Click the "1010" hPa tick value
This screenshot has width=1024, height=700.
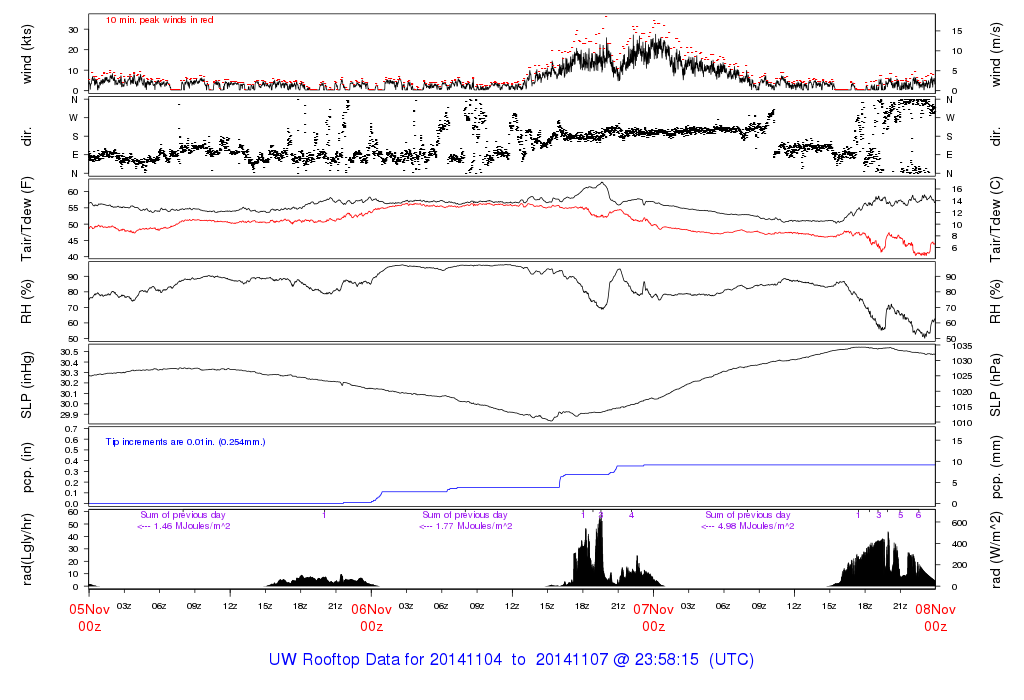(x=963, y=423)
